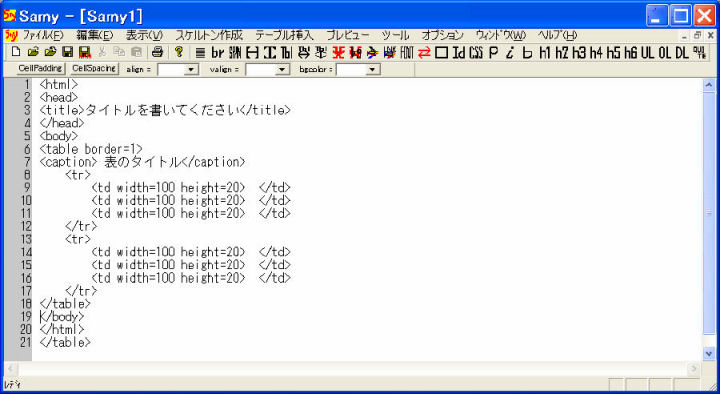Insert a UL unordered list tag
720x394 pixels.
[x=647, y=52]
